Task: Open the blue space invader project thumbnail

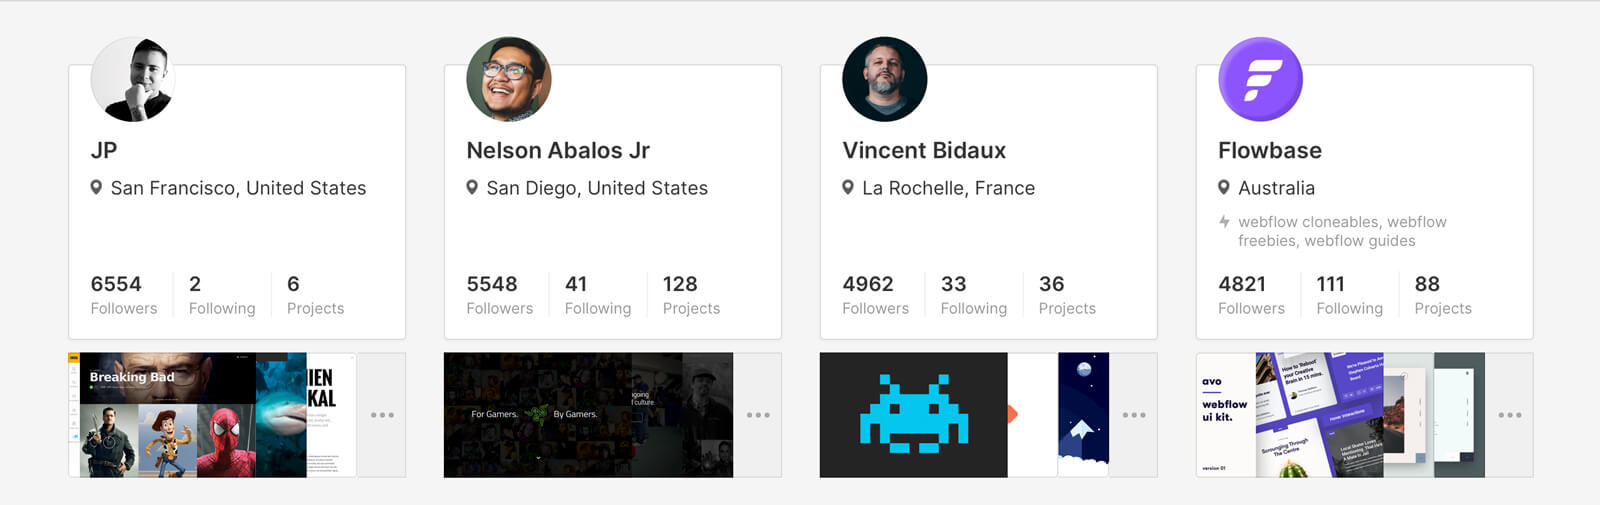Action: (914, 415)
